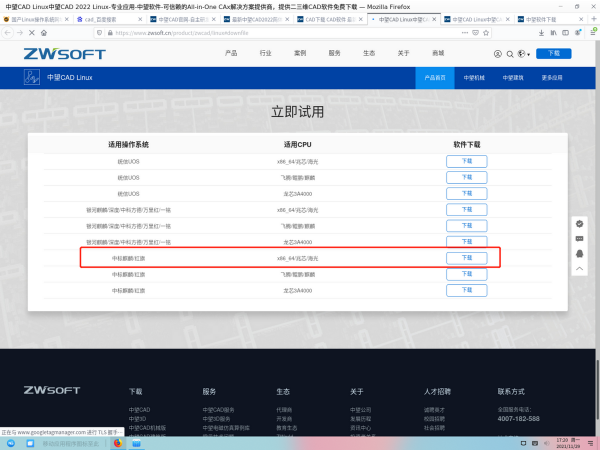
Task: Download the 中标麒麟/红旗 x86_64 version
Action: click(466, 258)
